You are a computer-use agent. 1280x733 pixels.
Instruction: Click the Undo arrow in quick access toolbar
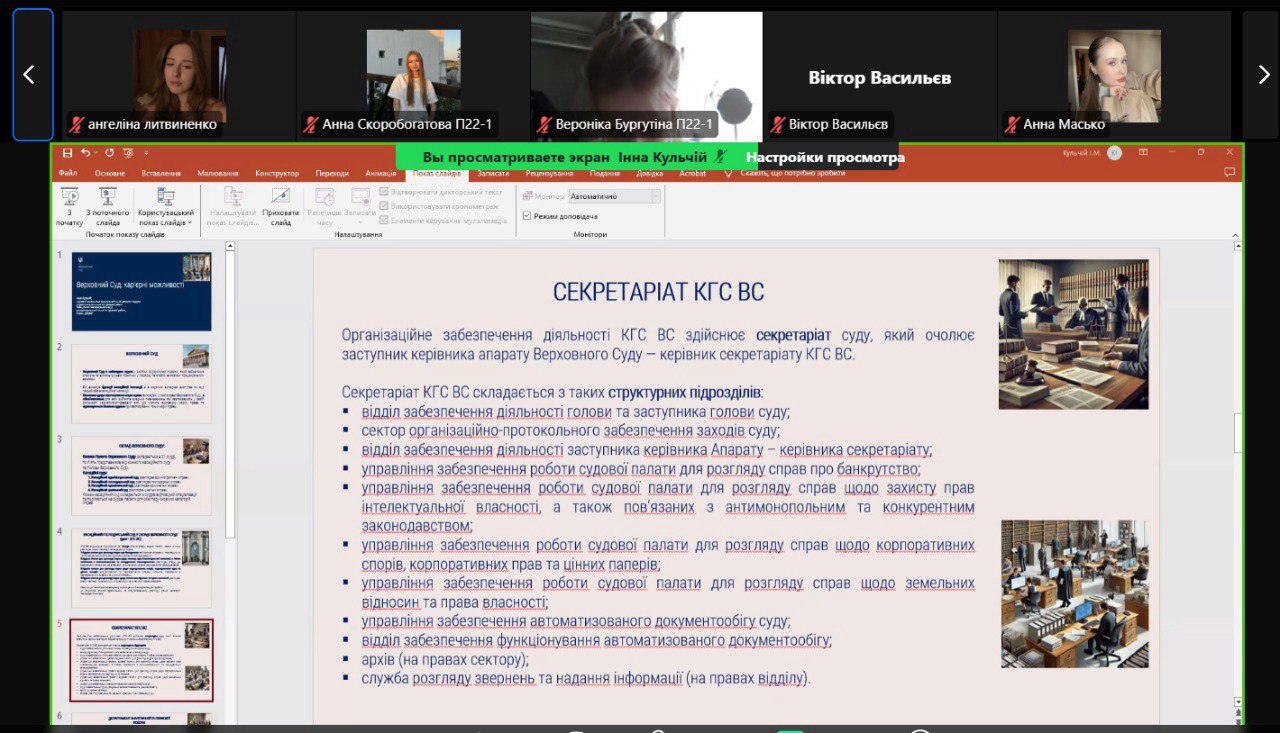(x=85, y=153)
